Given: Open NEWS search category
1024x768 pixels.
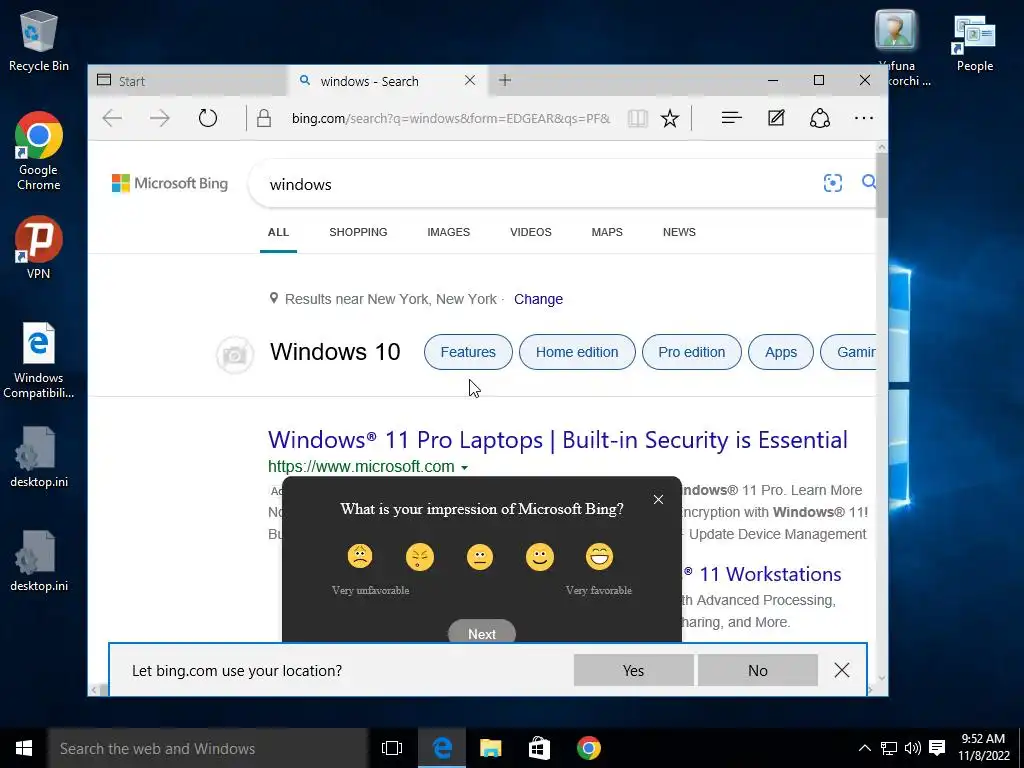Looking at the screenshot, I should point(679,232).
